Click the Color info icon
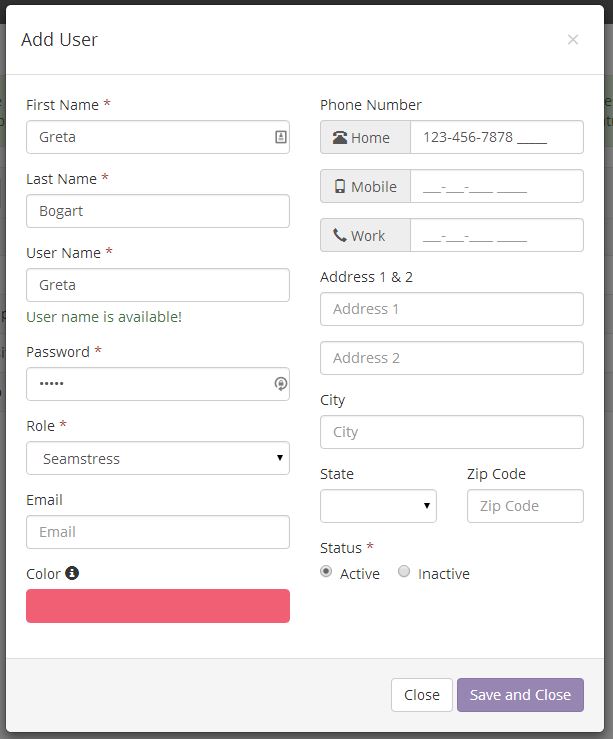613x739 pixels. point(72,573)
